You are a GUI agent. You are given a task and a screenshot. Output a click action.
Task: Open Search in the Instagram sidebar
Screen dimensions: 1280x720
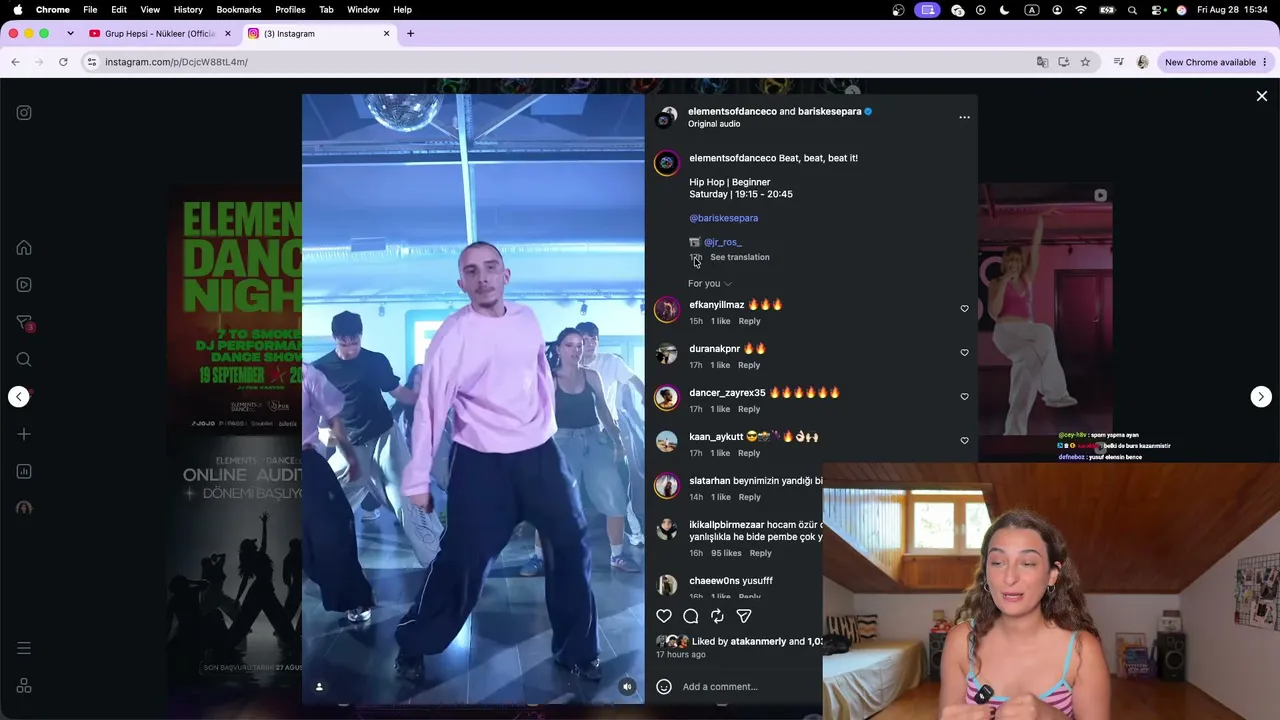24,359
